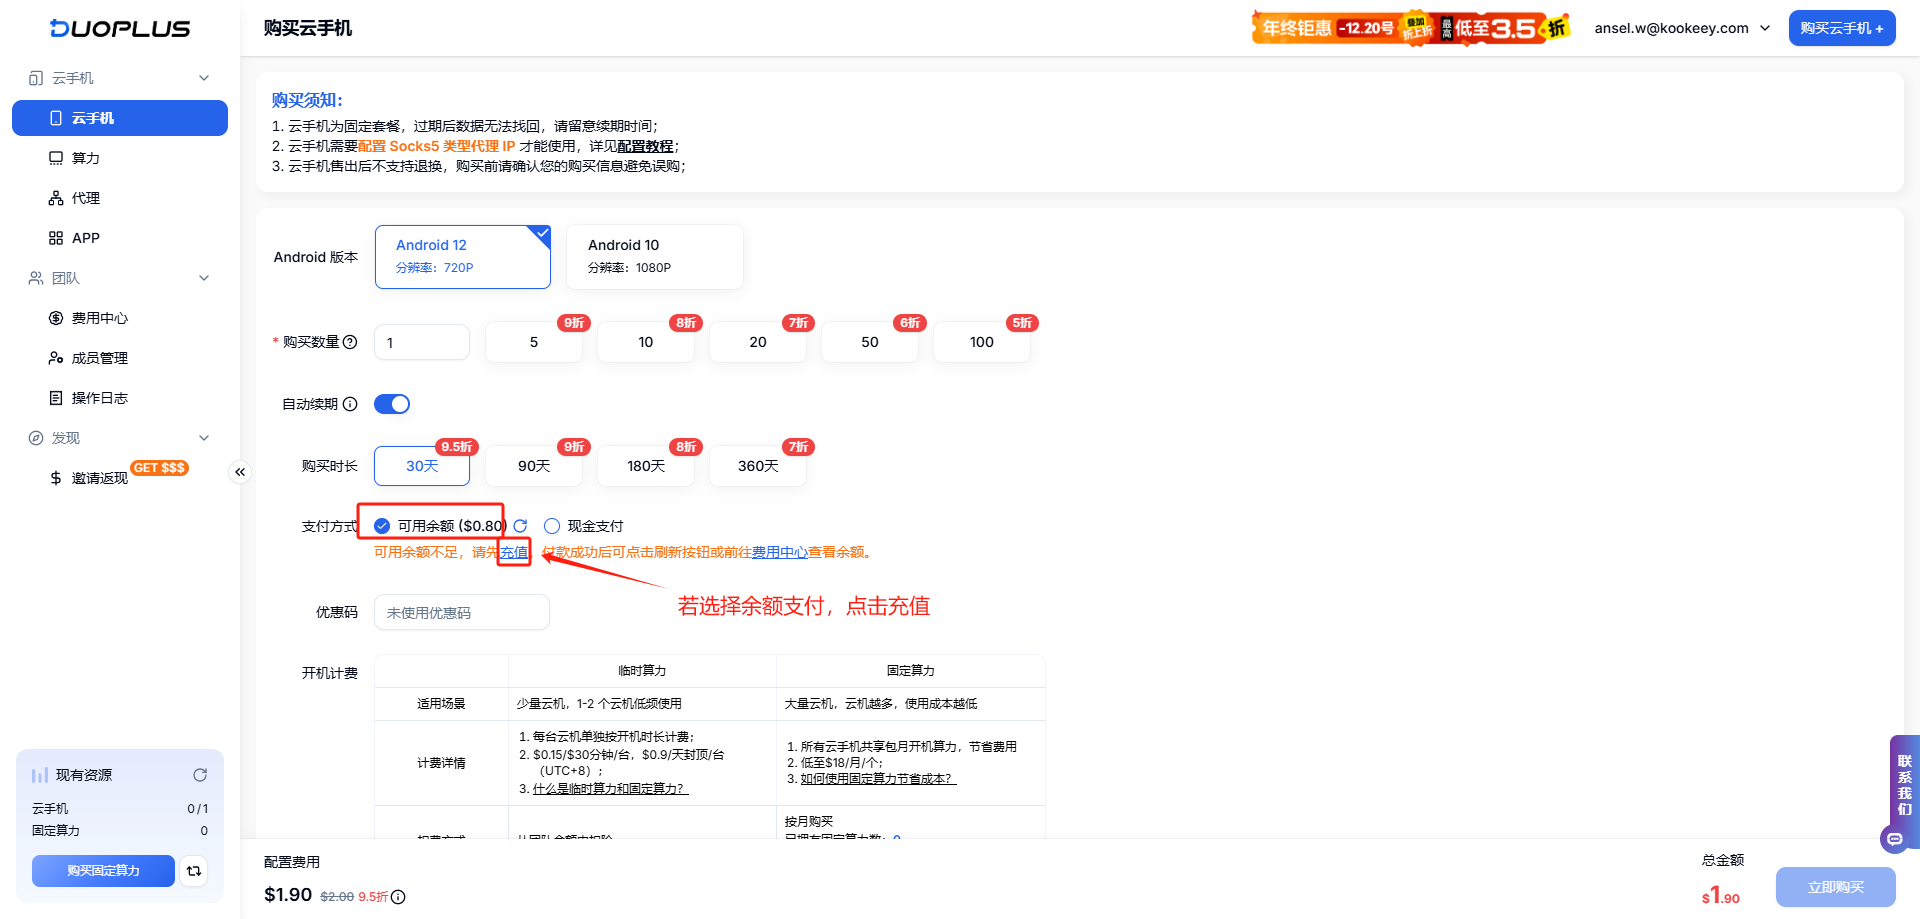Select the 360天 purchase duration
This screenshot has width=1920, height=919.
[757, 465]
